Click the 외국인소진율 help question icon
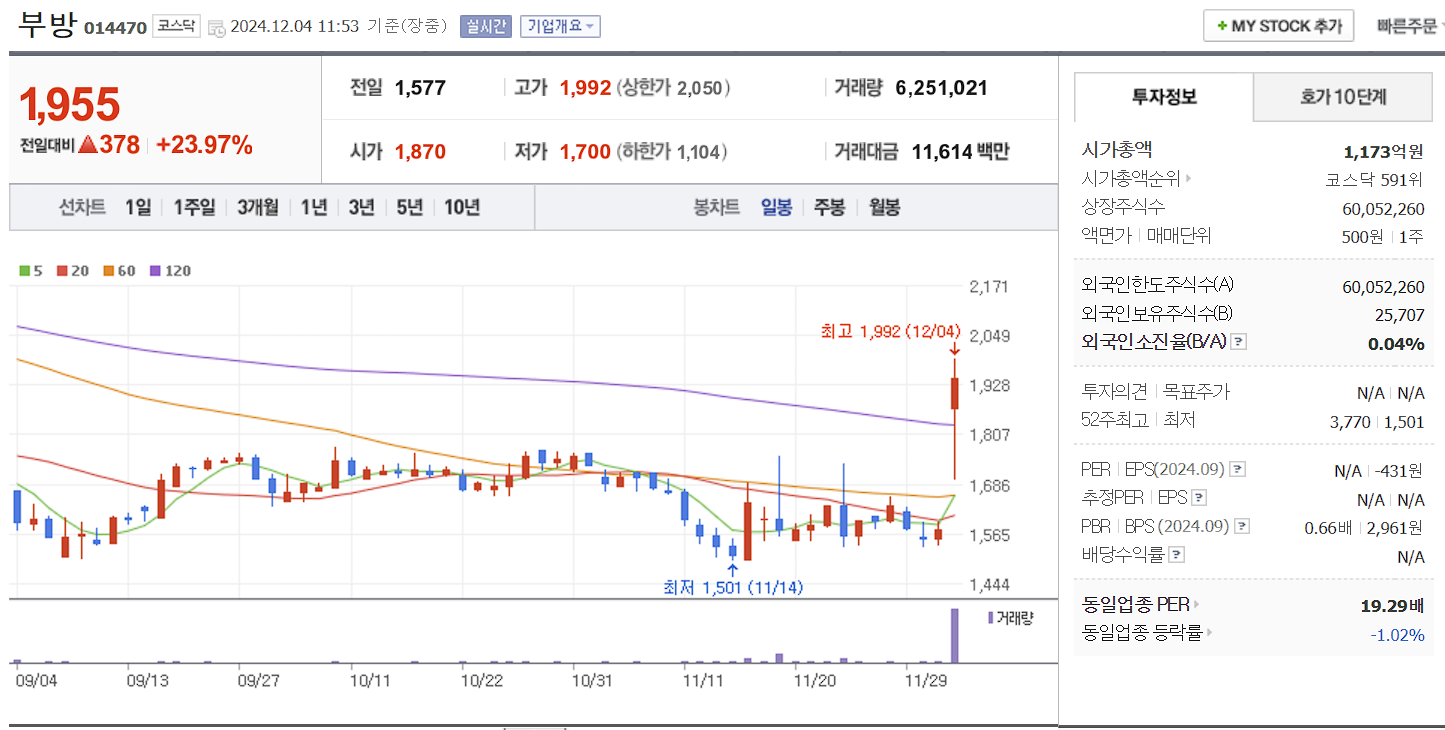The height and width of the screenshot is (730, 1445). (x=1238, y=342)
